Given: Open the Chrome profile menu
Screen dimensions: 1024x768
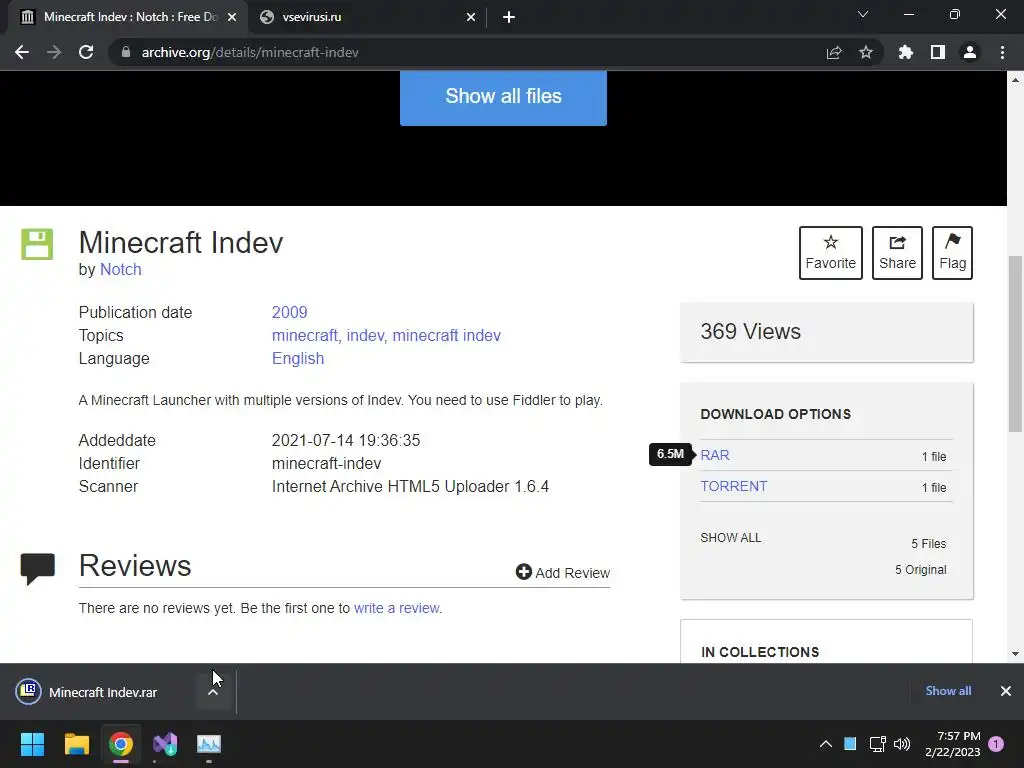Looking at the screenshot, I should [970, 52].
